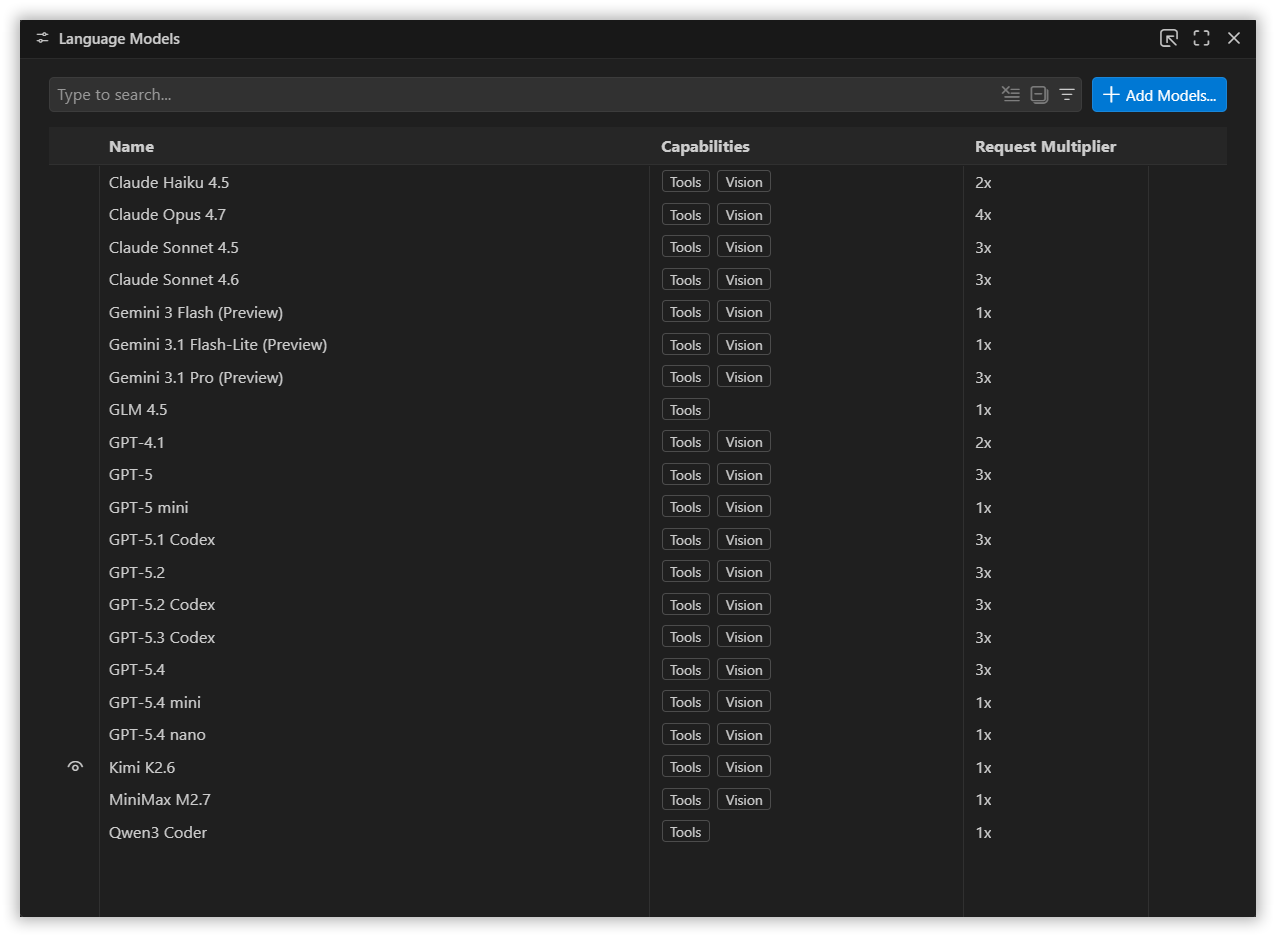Click the Add Models button
This screenshot has height=937, width=1276.
(x=1159, y=95)
